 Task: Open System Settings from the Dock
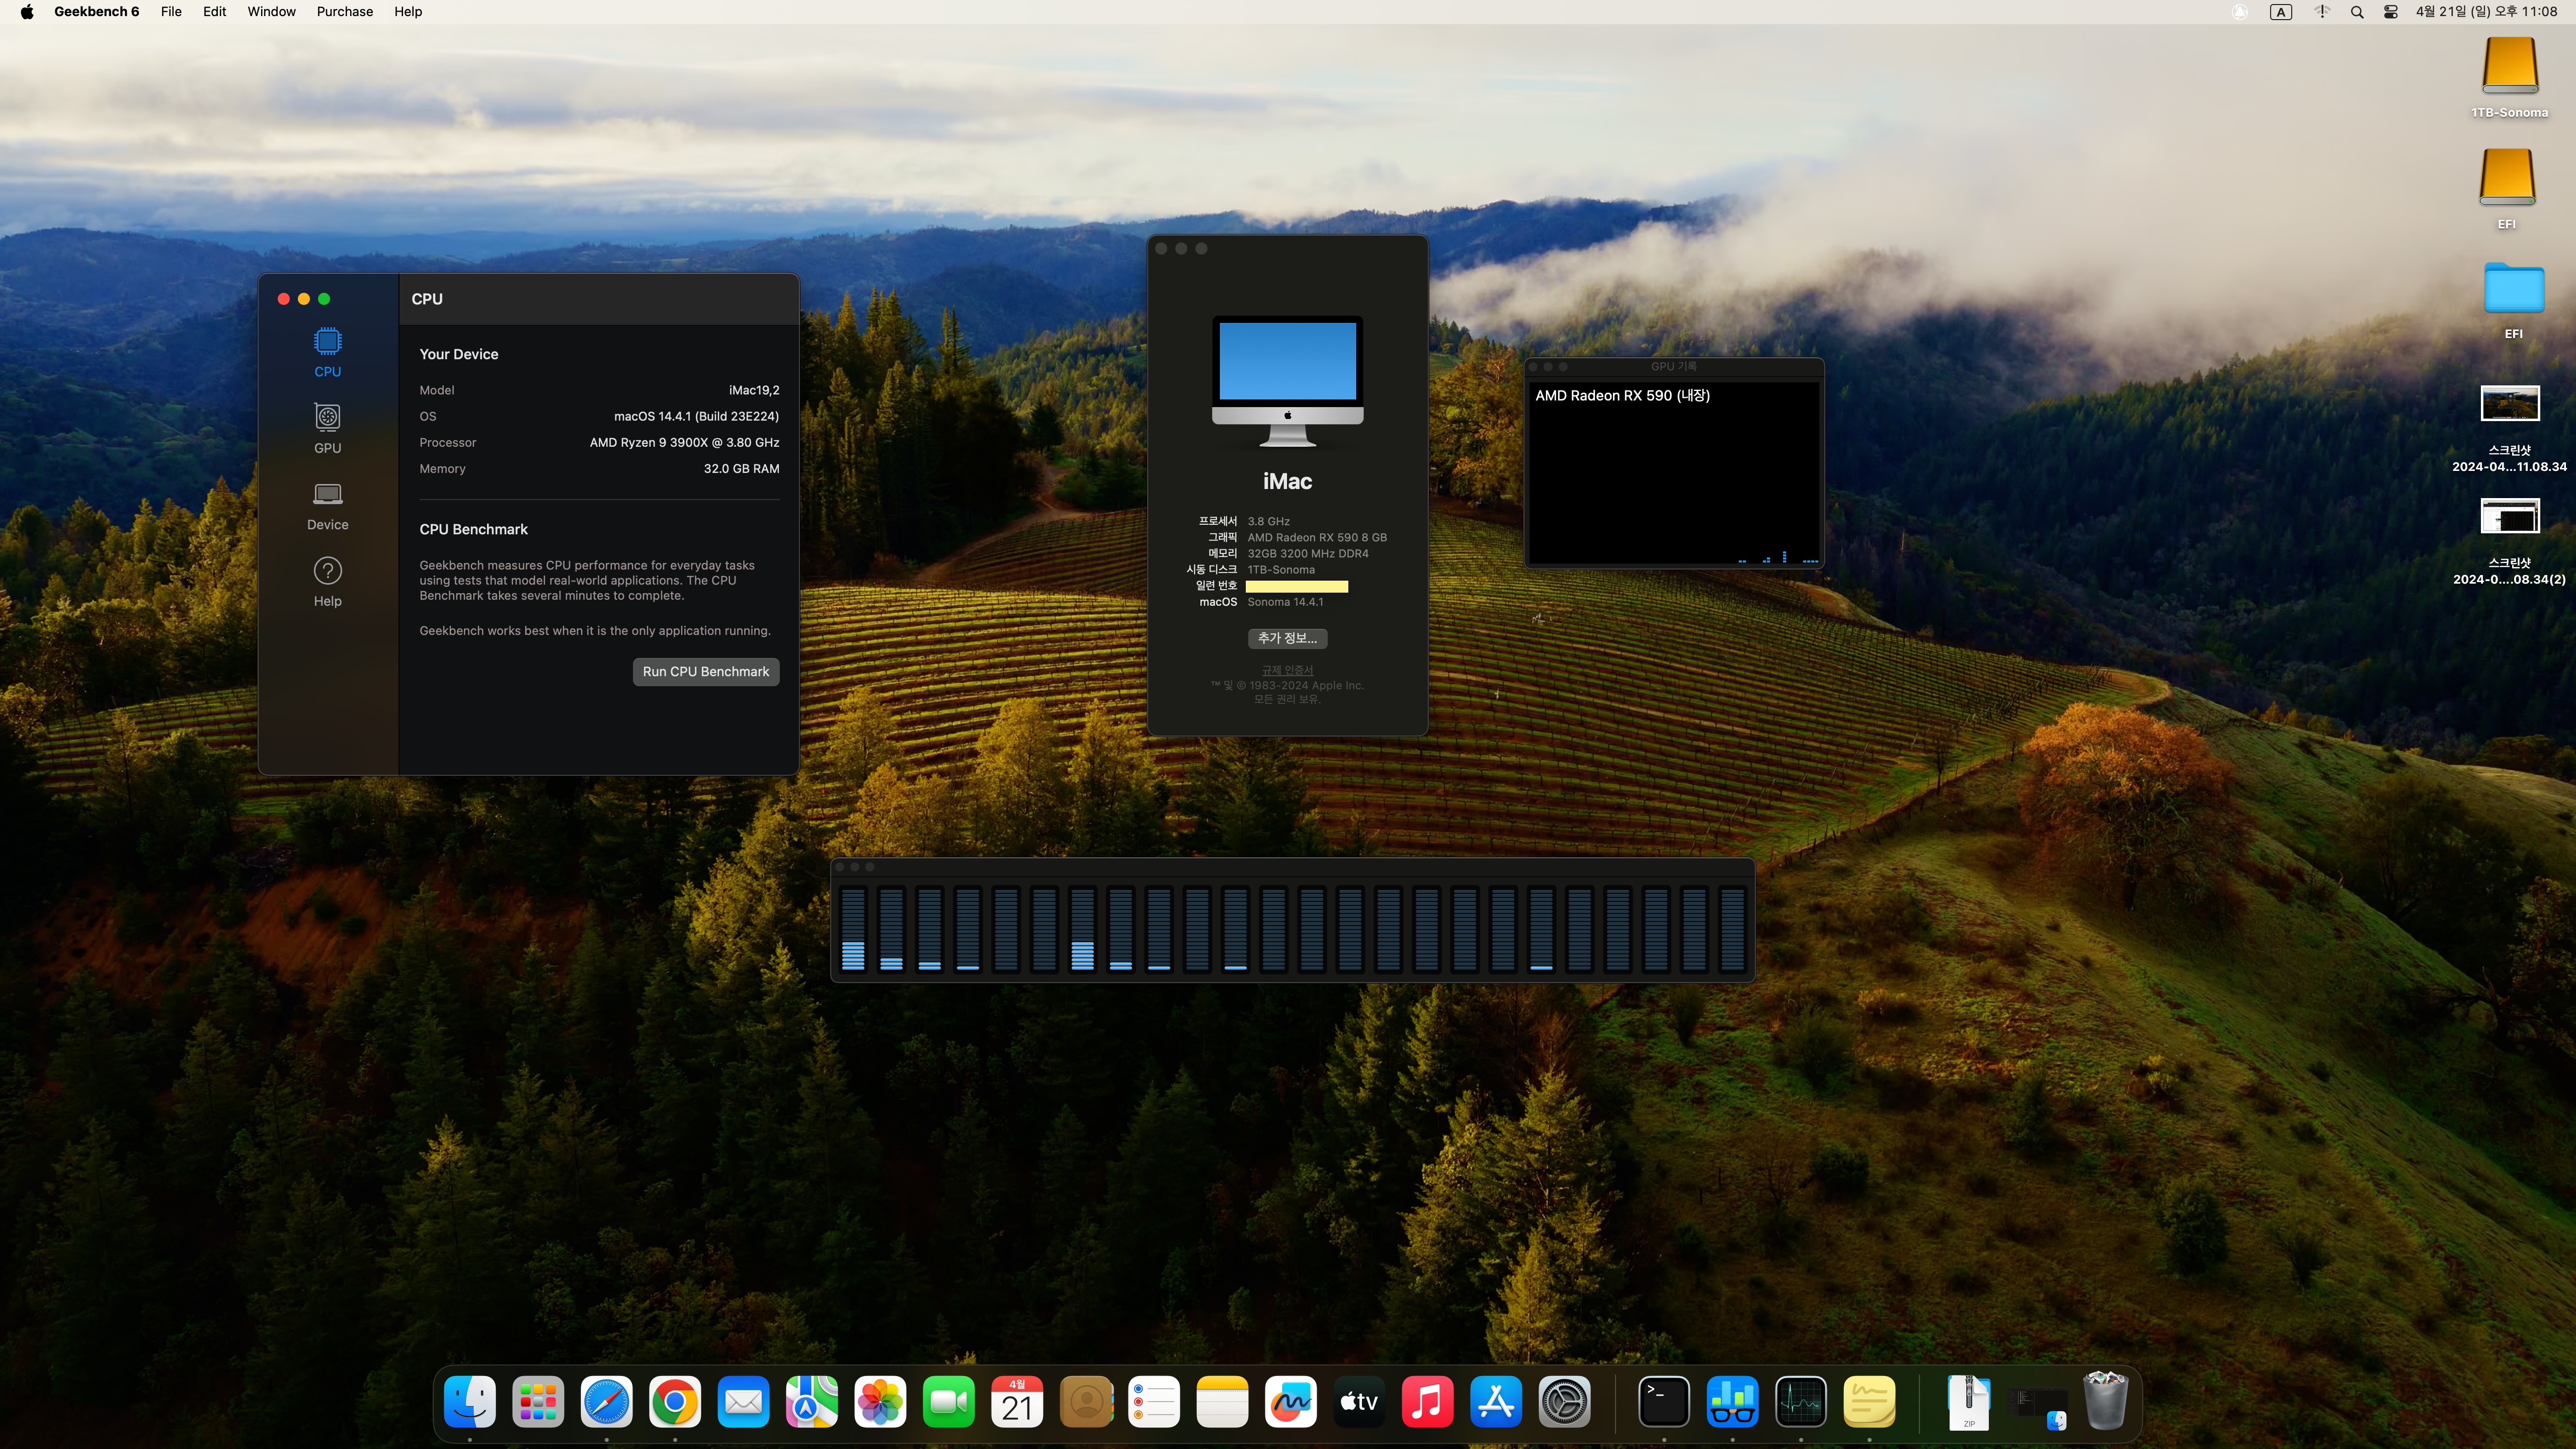point(1564,1401)
